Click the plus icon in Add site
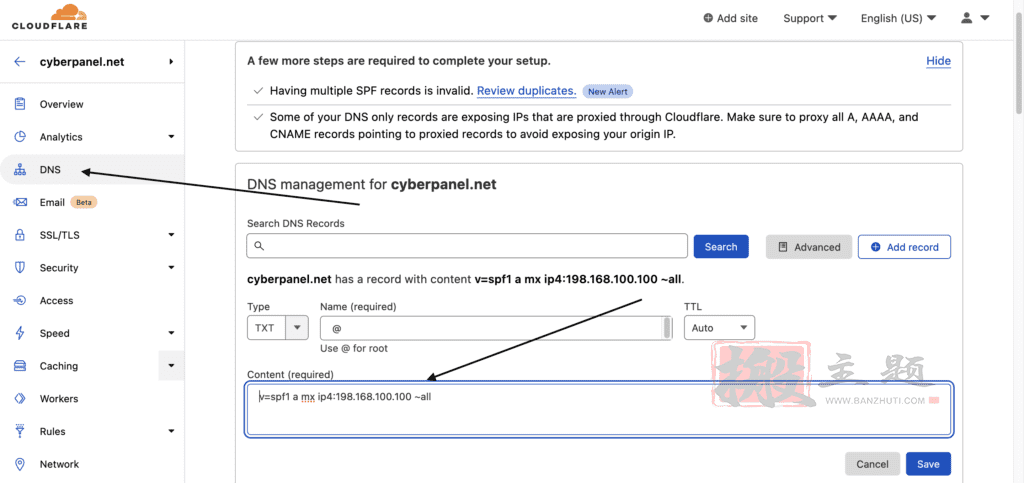This screenshot has width=1024, height=483. point(708,18)
